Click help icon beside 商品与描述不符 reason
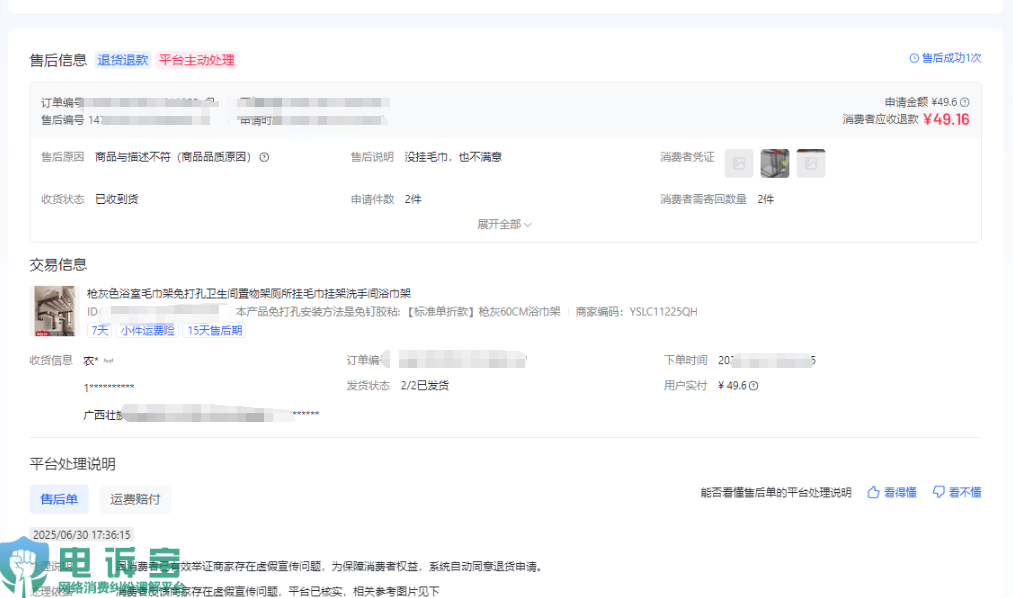This screenshot has width=1013, height=598. tap(265, 157)
